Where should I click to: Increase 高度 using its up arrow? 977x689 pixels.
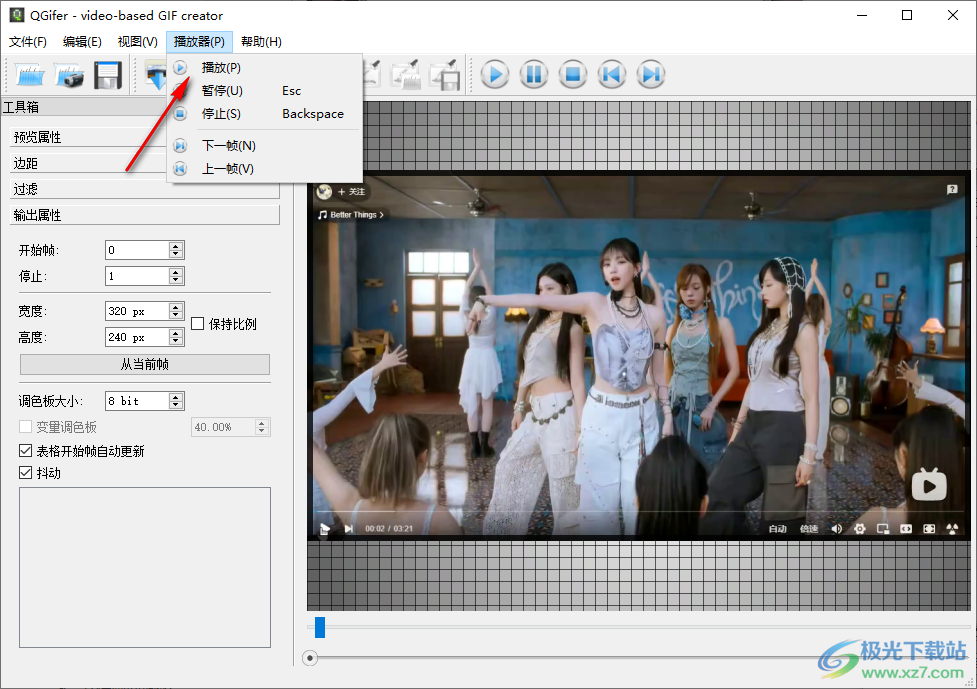tap(176, 333)
